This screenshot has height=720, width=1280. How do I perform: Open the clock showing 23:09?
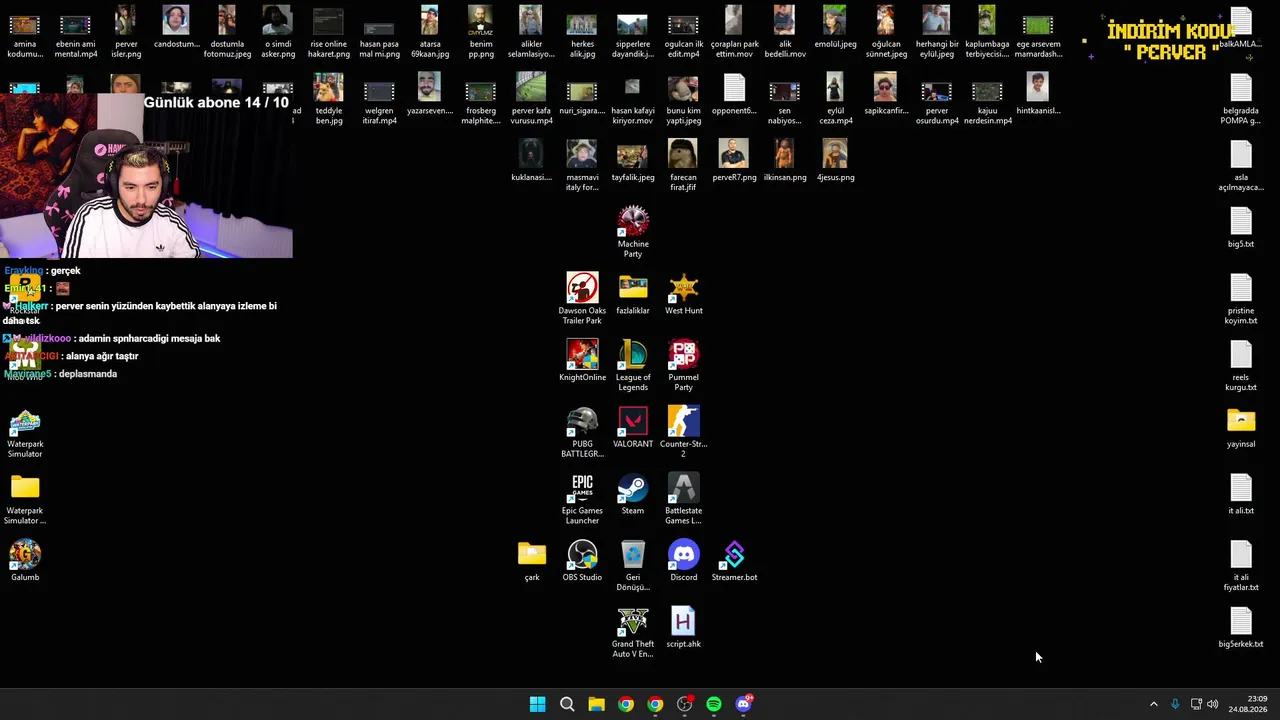click(x=1249, y=704)
